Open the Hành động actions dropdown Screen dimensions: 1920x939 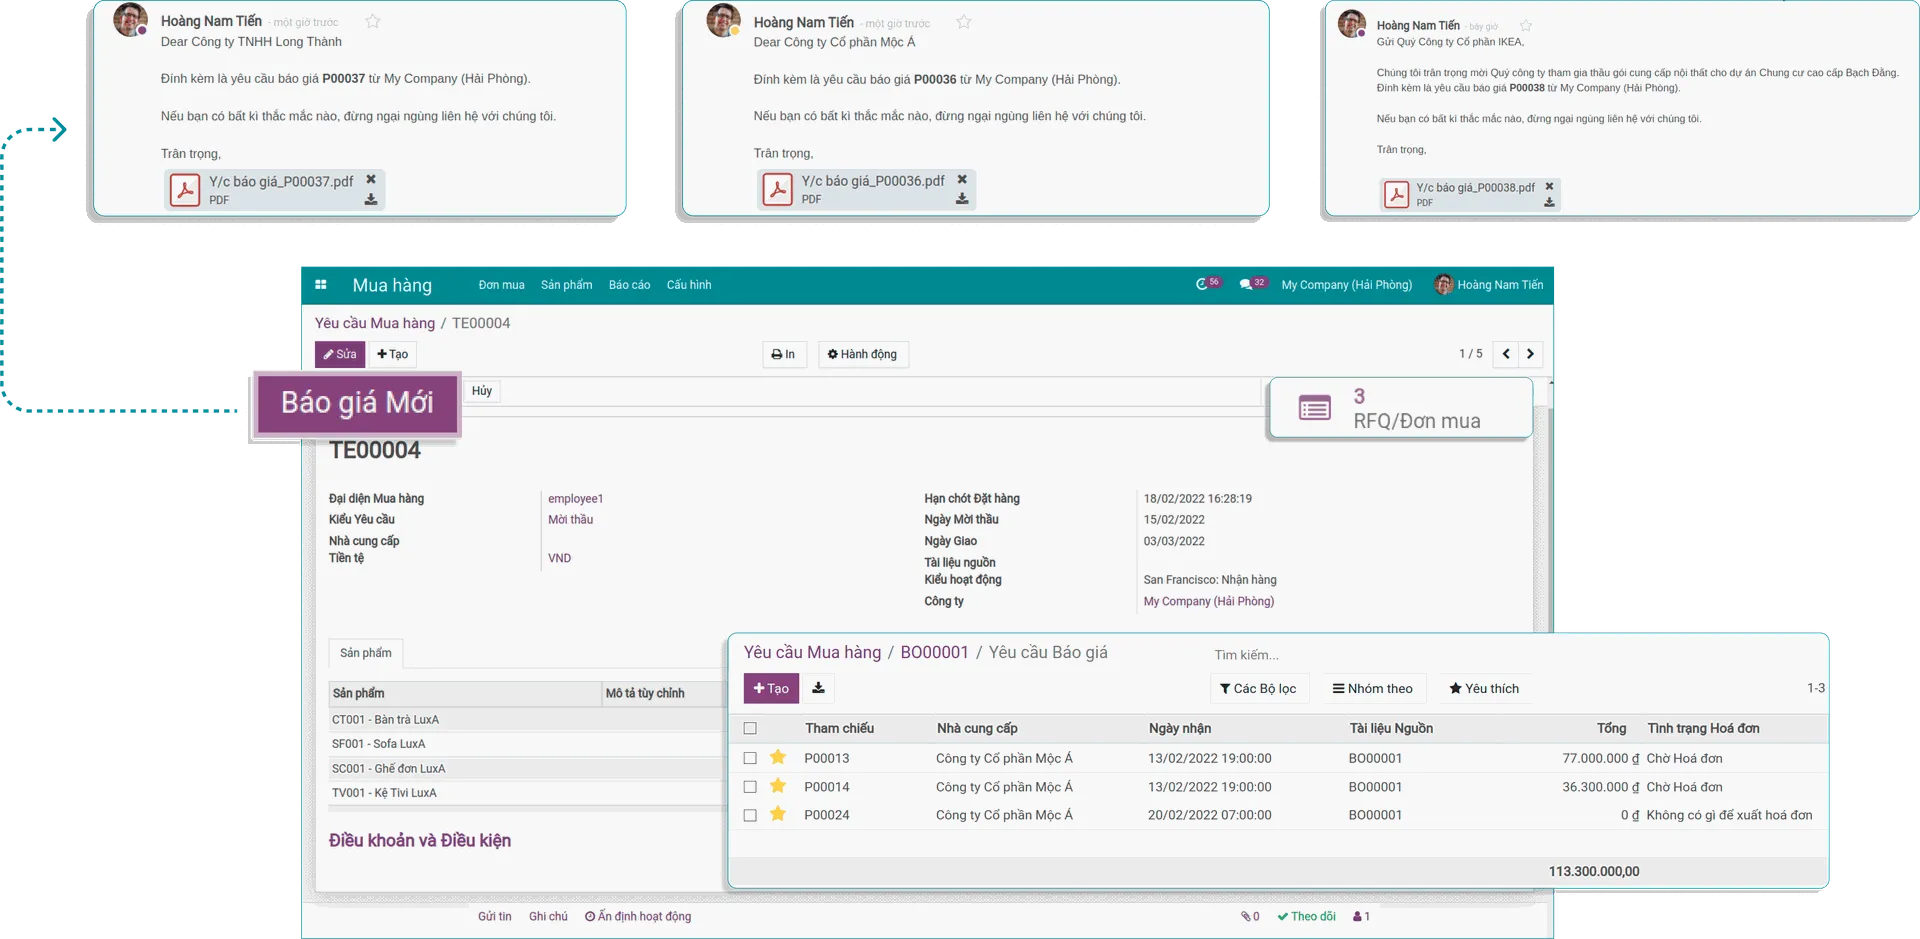point(862,354)
